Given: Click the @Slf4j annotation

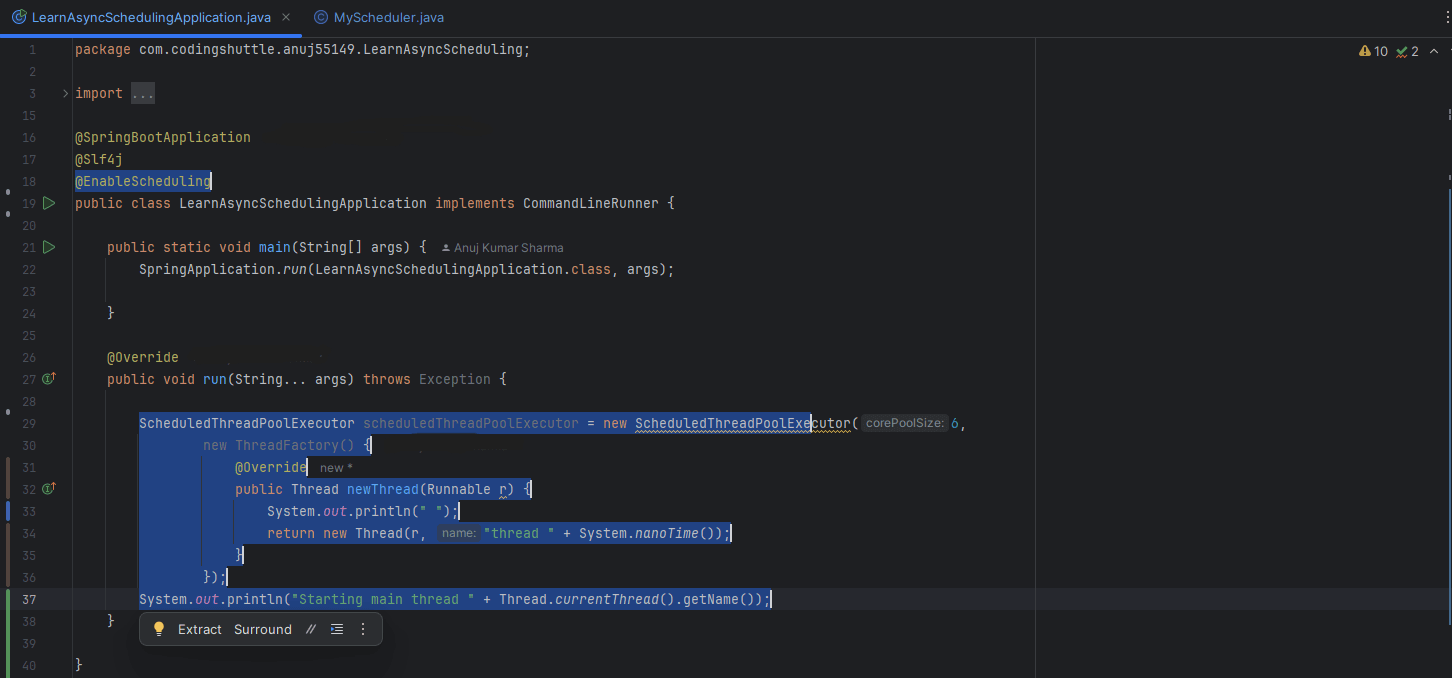Looking at the screenshot, I should tap(99, 159).
